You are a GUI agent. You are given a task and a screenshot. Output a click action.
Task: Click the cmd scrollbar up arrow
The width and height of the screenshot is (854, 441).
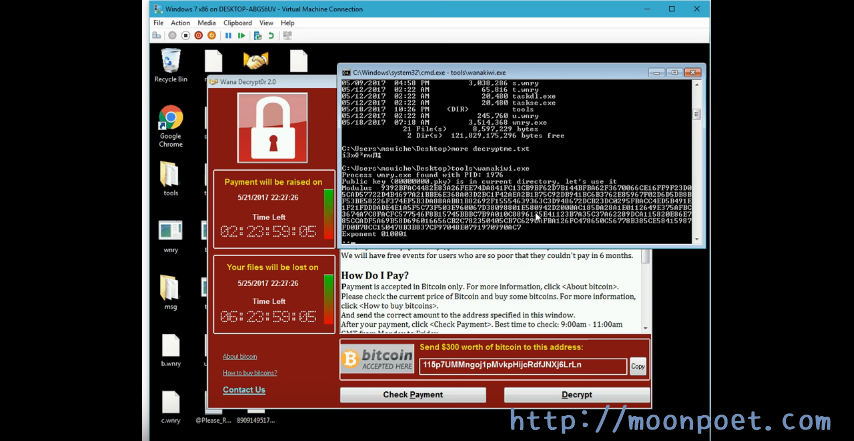pyautogui.click(x=696, y=84)
